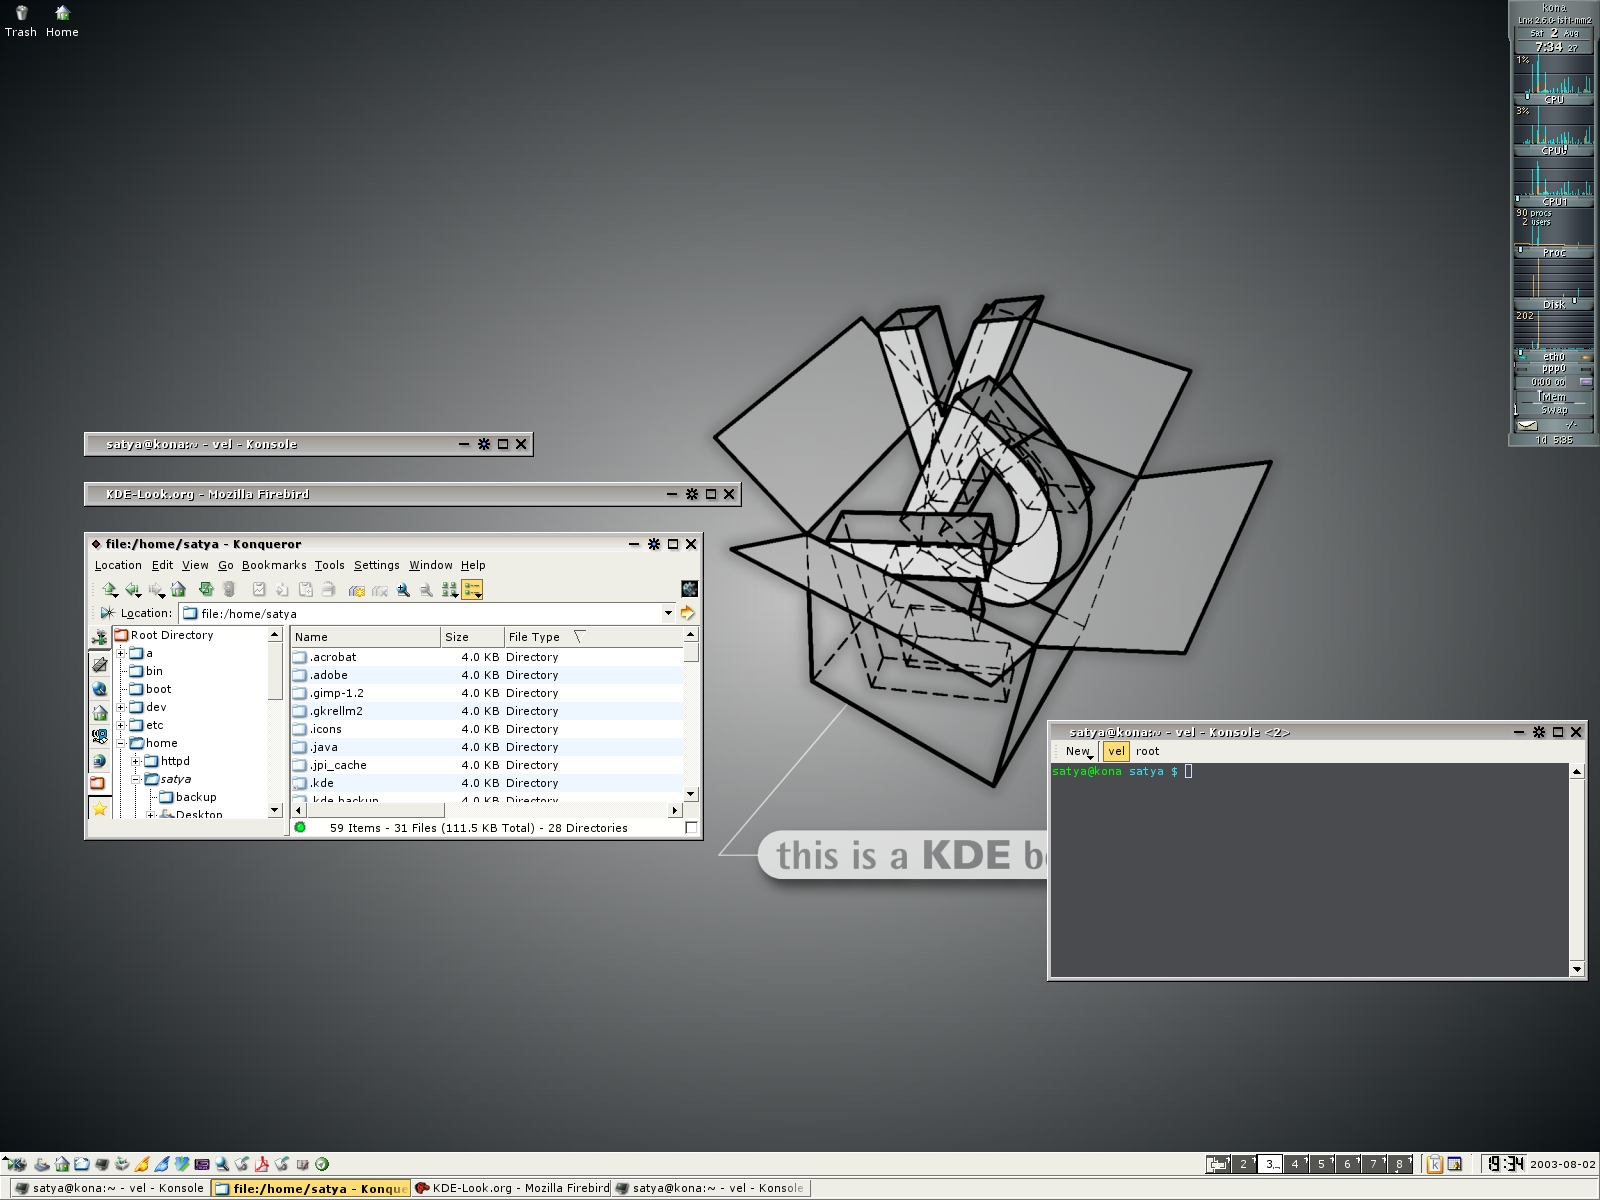
Task: Activate file:/home/satya Konqueror taskbar button
Action: [311, 1188]
